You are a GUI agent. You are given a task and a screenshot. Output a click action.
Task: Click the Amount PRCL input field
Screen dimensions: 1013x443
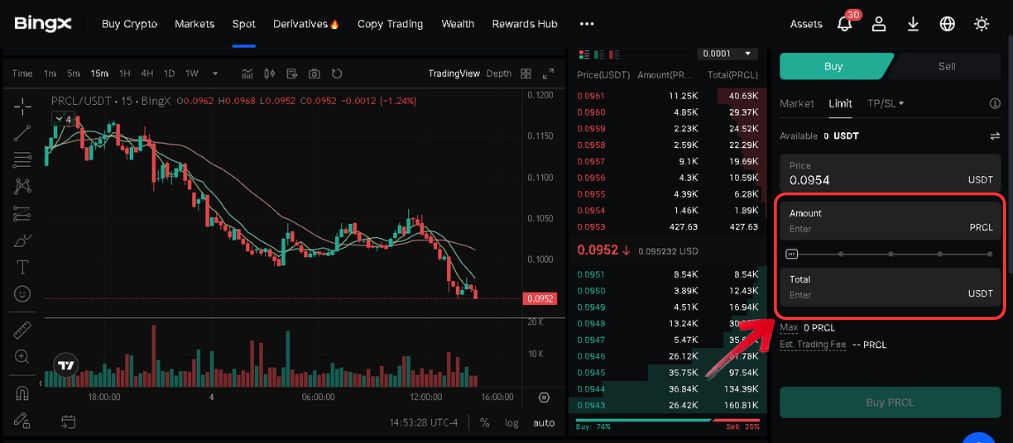[890, 221]
